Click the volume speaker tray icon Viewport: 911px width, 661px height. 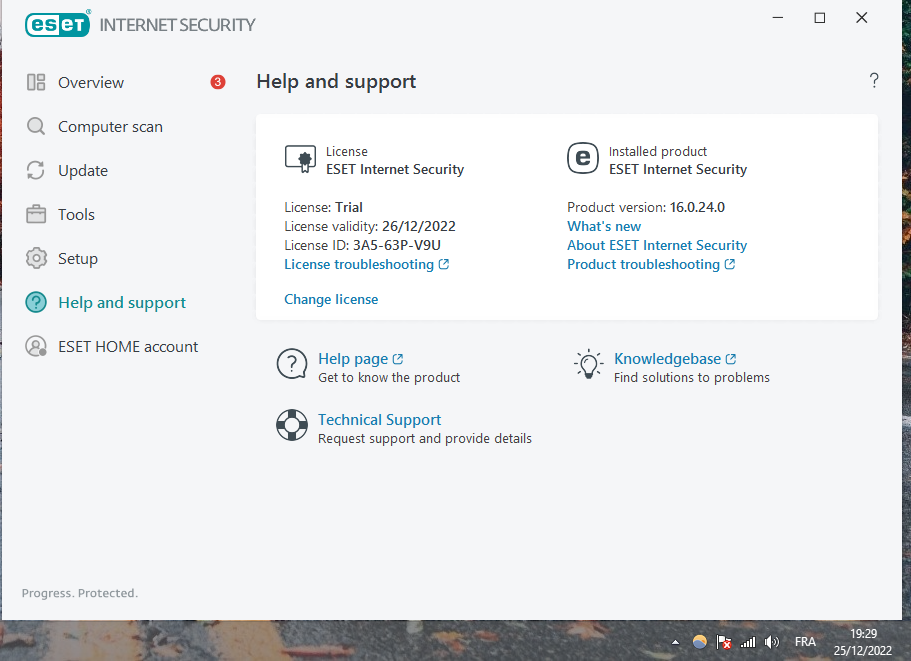point(772,642)
